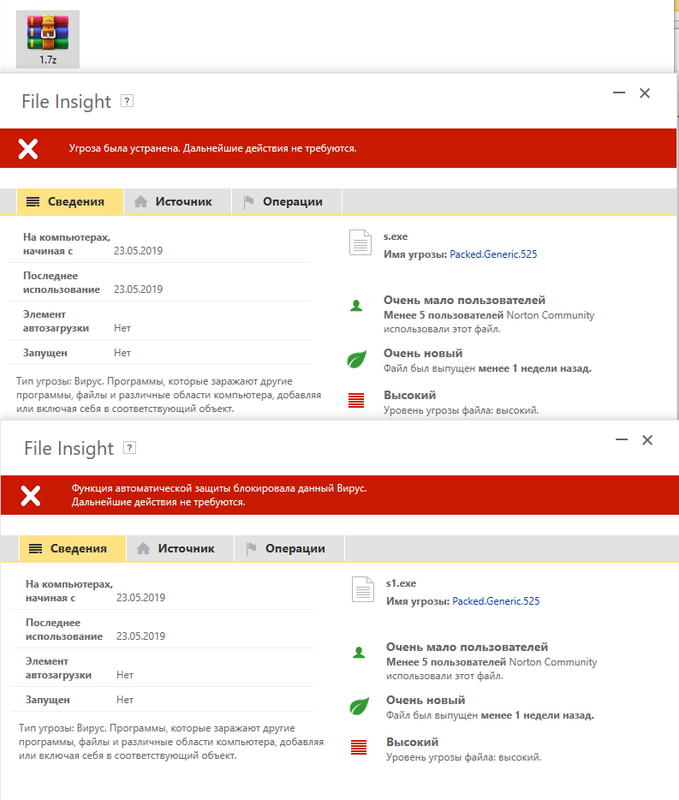Click 'Элемент автозагрузки' value Нет in top window

122,328
